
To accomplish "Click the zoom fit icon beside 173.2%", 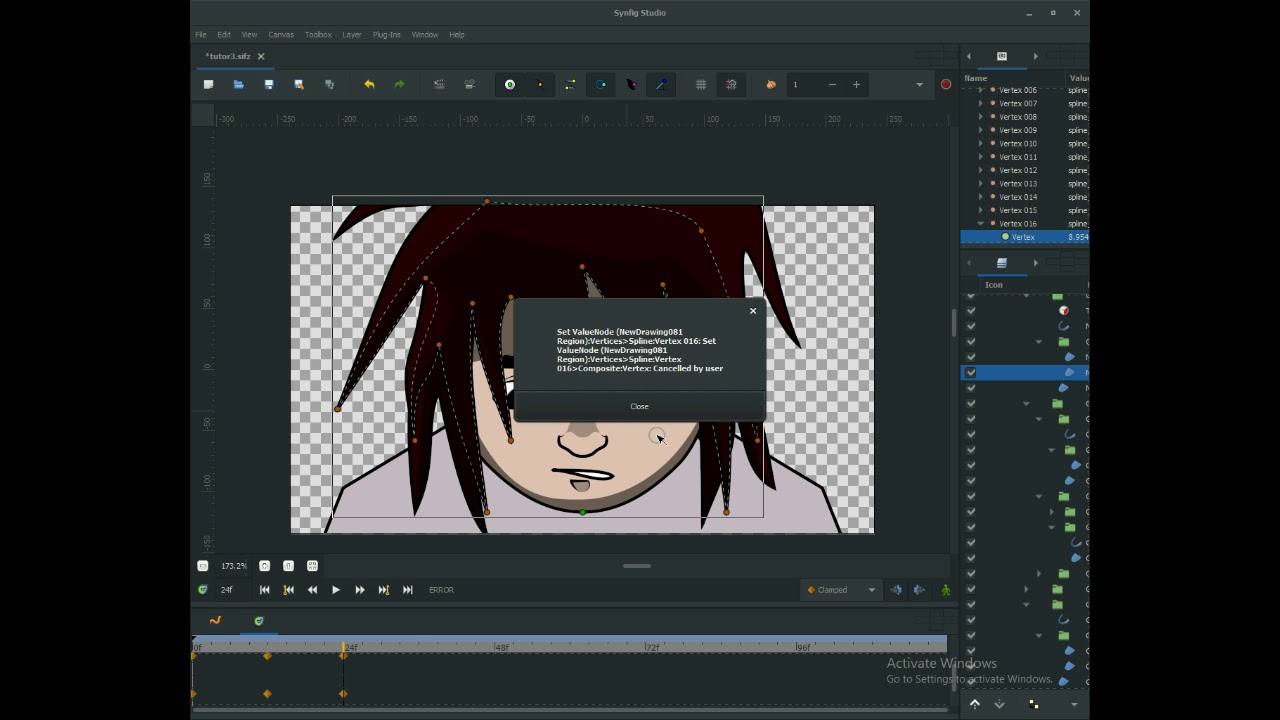I will pos(312,566).
